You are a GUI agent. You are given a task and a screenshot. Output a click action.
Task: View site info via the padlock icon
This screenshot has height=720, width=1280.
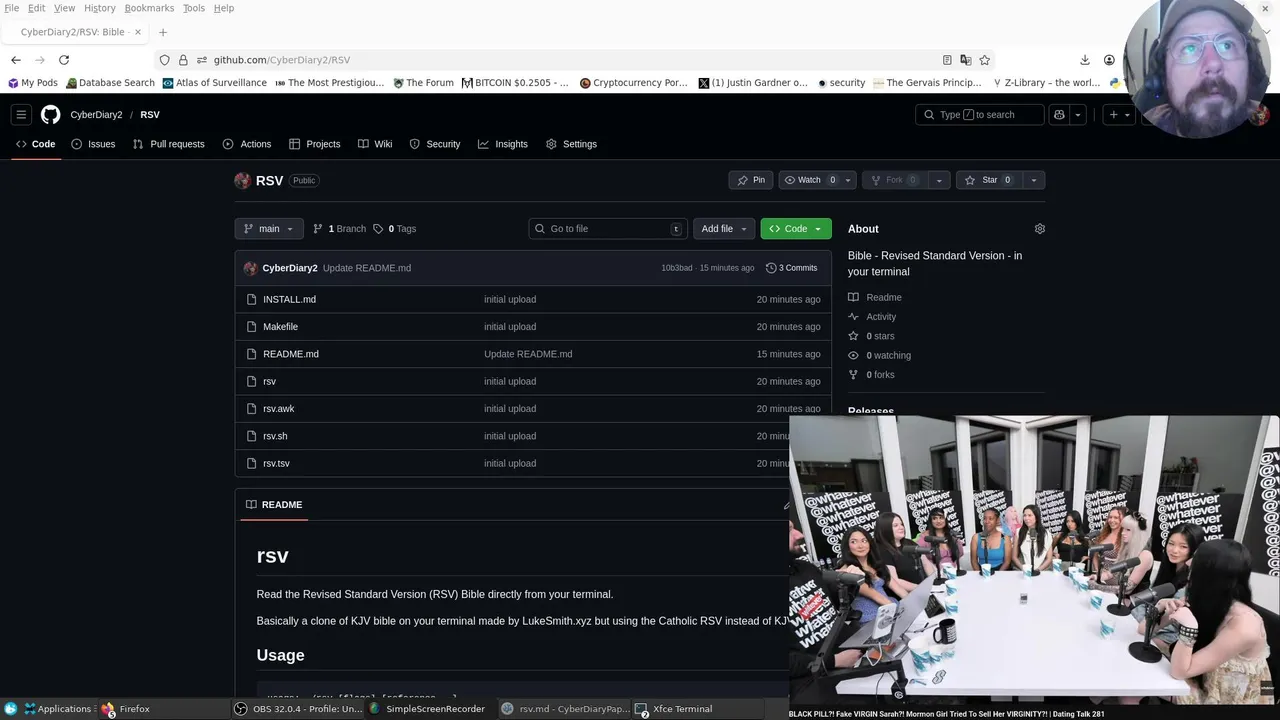tap(183, 60)
